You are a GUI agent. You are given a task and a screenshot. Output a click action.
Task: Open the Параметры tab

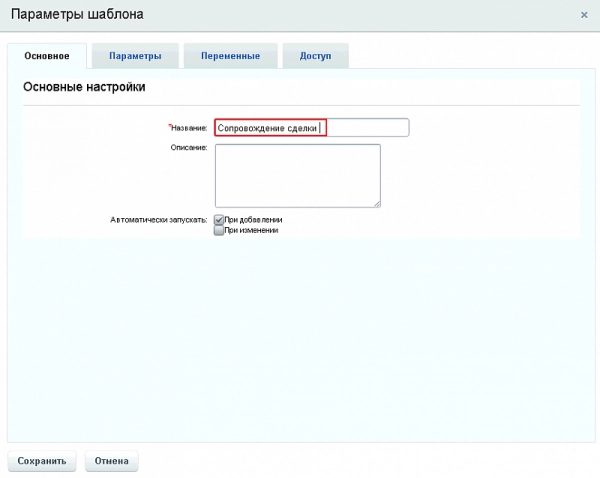pos(135,56)
